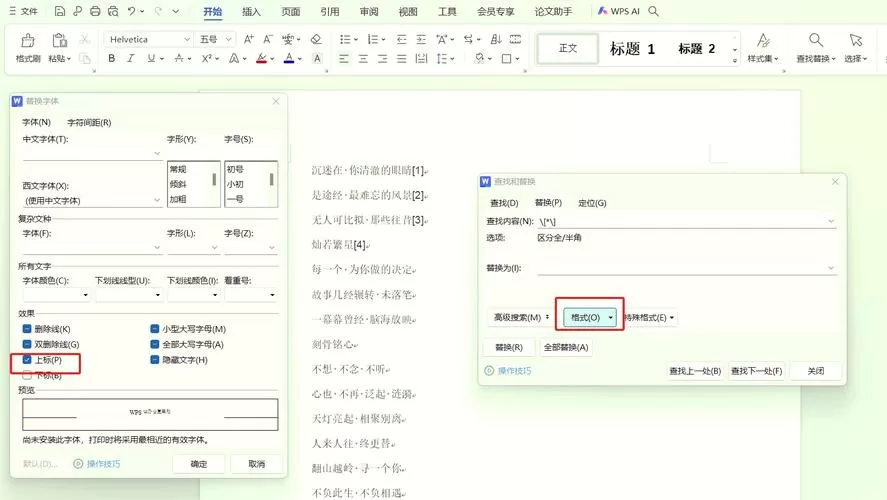This screenshot has height=500, width=887.
Task: Expand Advanced search (高级搜索) options
Action: pyautogui.click(x=521, y=317)
